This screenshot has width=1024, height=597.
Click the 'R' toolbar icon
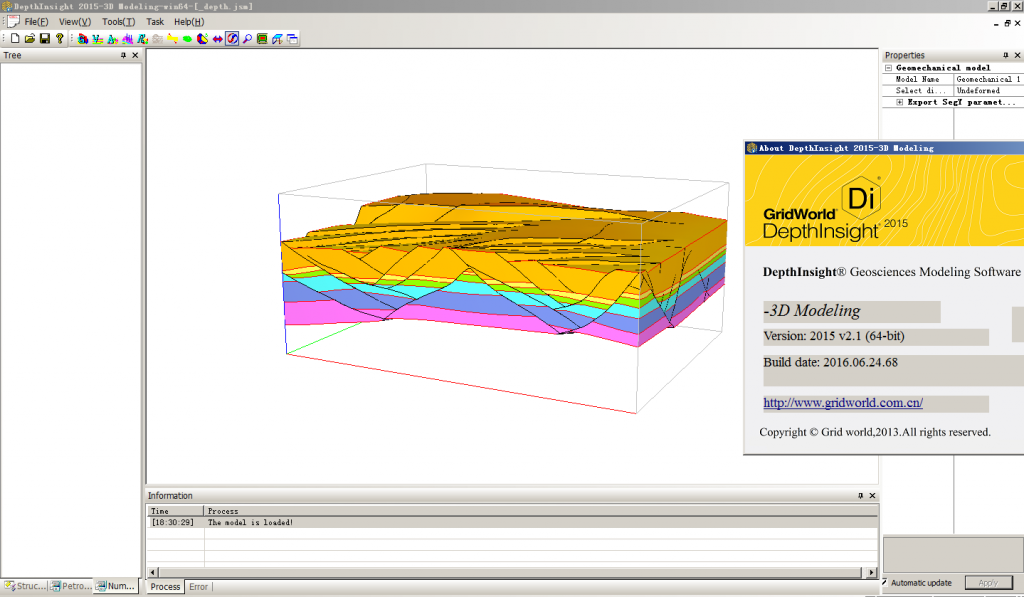pos(142,39)
